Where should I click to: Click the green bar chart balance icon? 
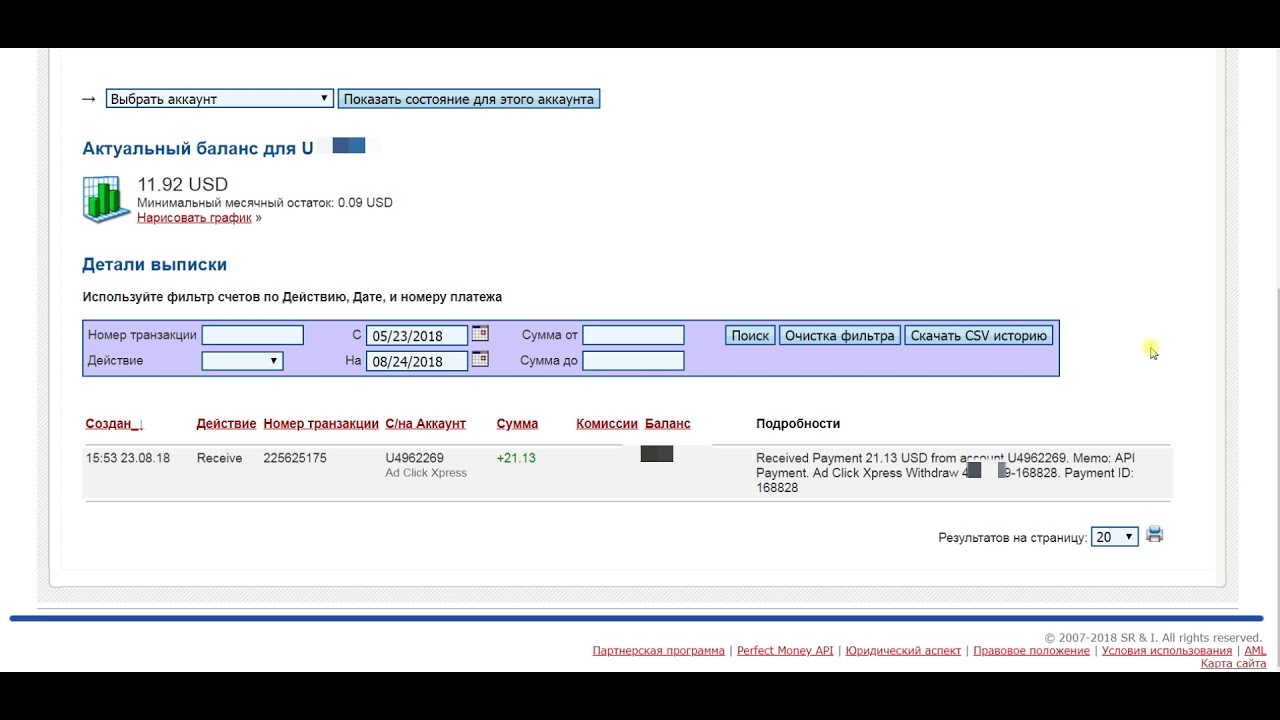pos(106,199)
